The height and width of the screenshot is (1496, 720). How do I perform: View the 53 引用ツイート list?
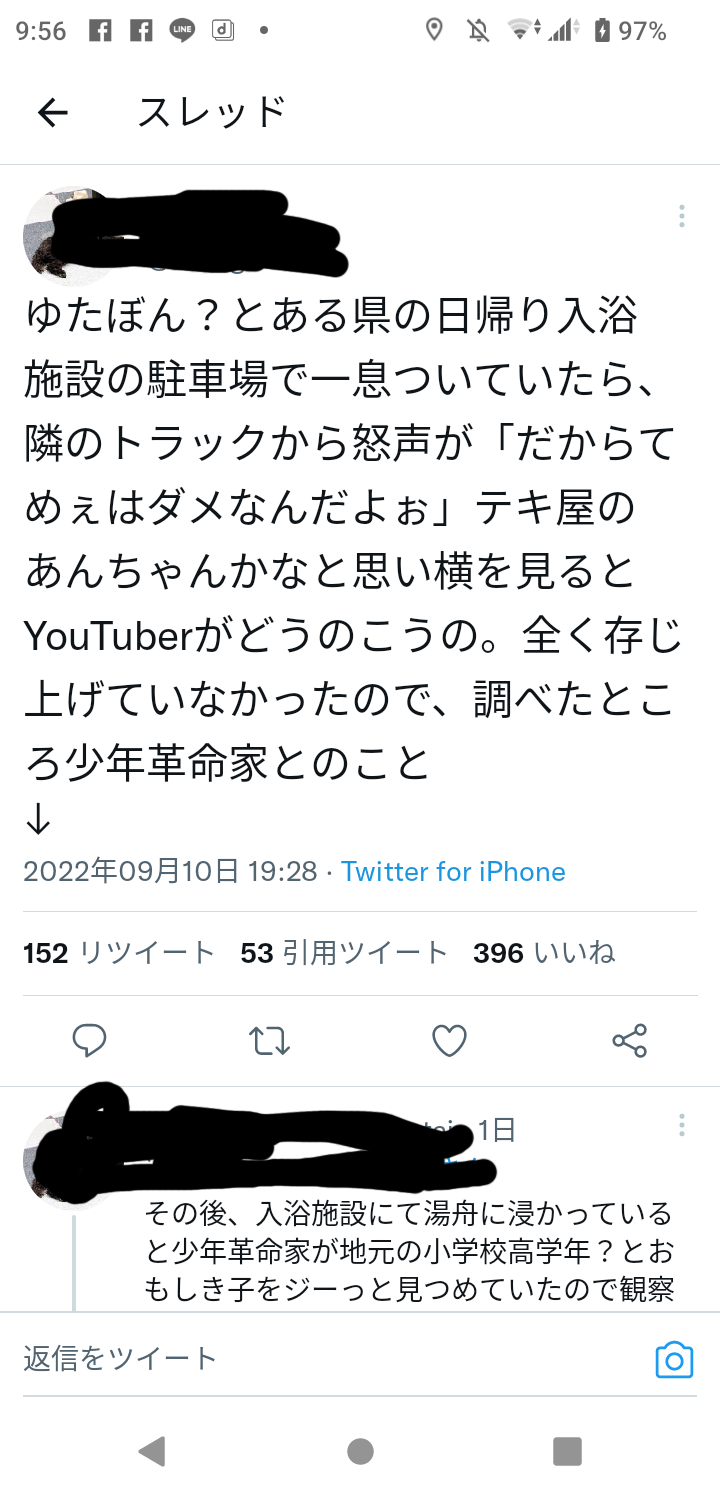point(344,953)
